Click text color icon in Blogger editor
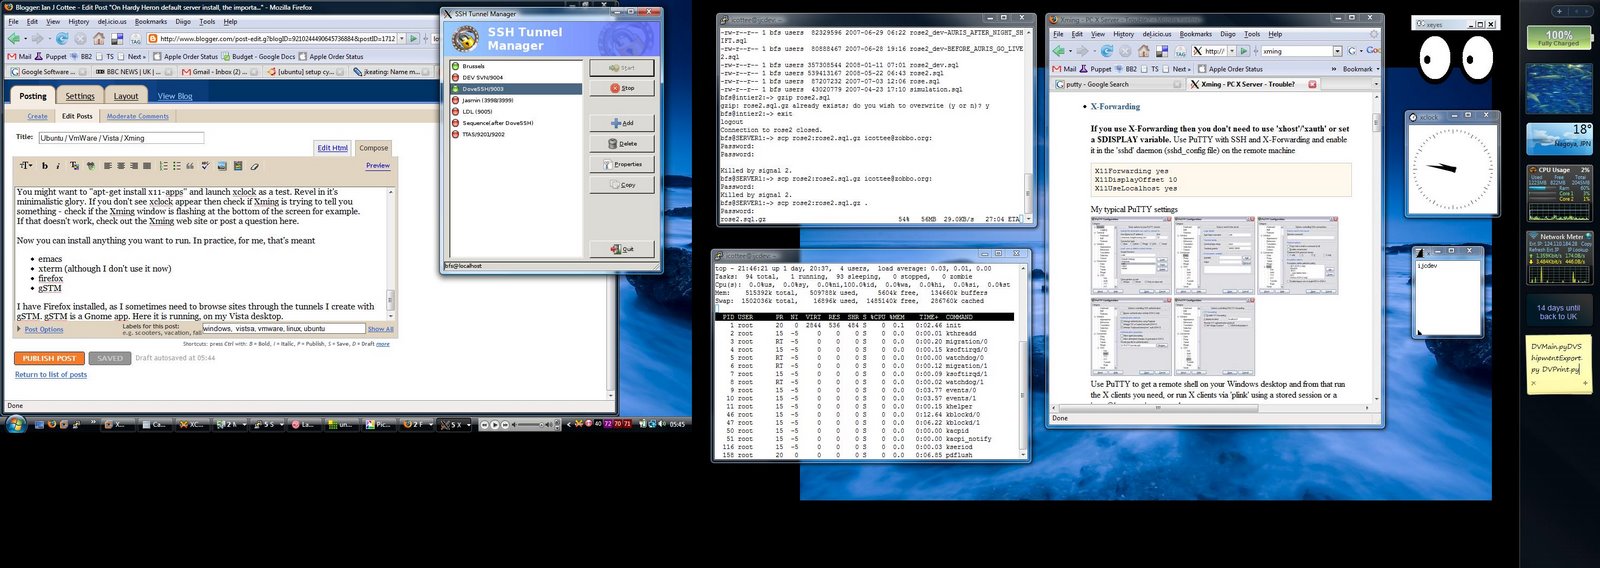Screen dimensions: 1600x568 pyautogui.click(x=73, y=166)
